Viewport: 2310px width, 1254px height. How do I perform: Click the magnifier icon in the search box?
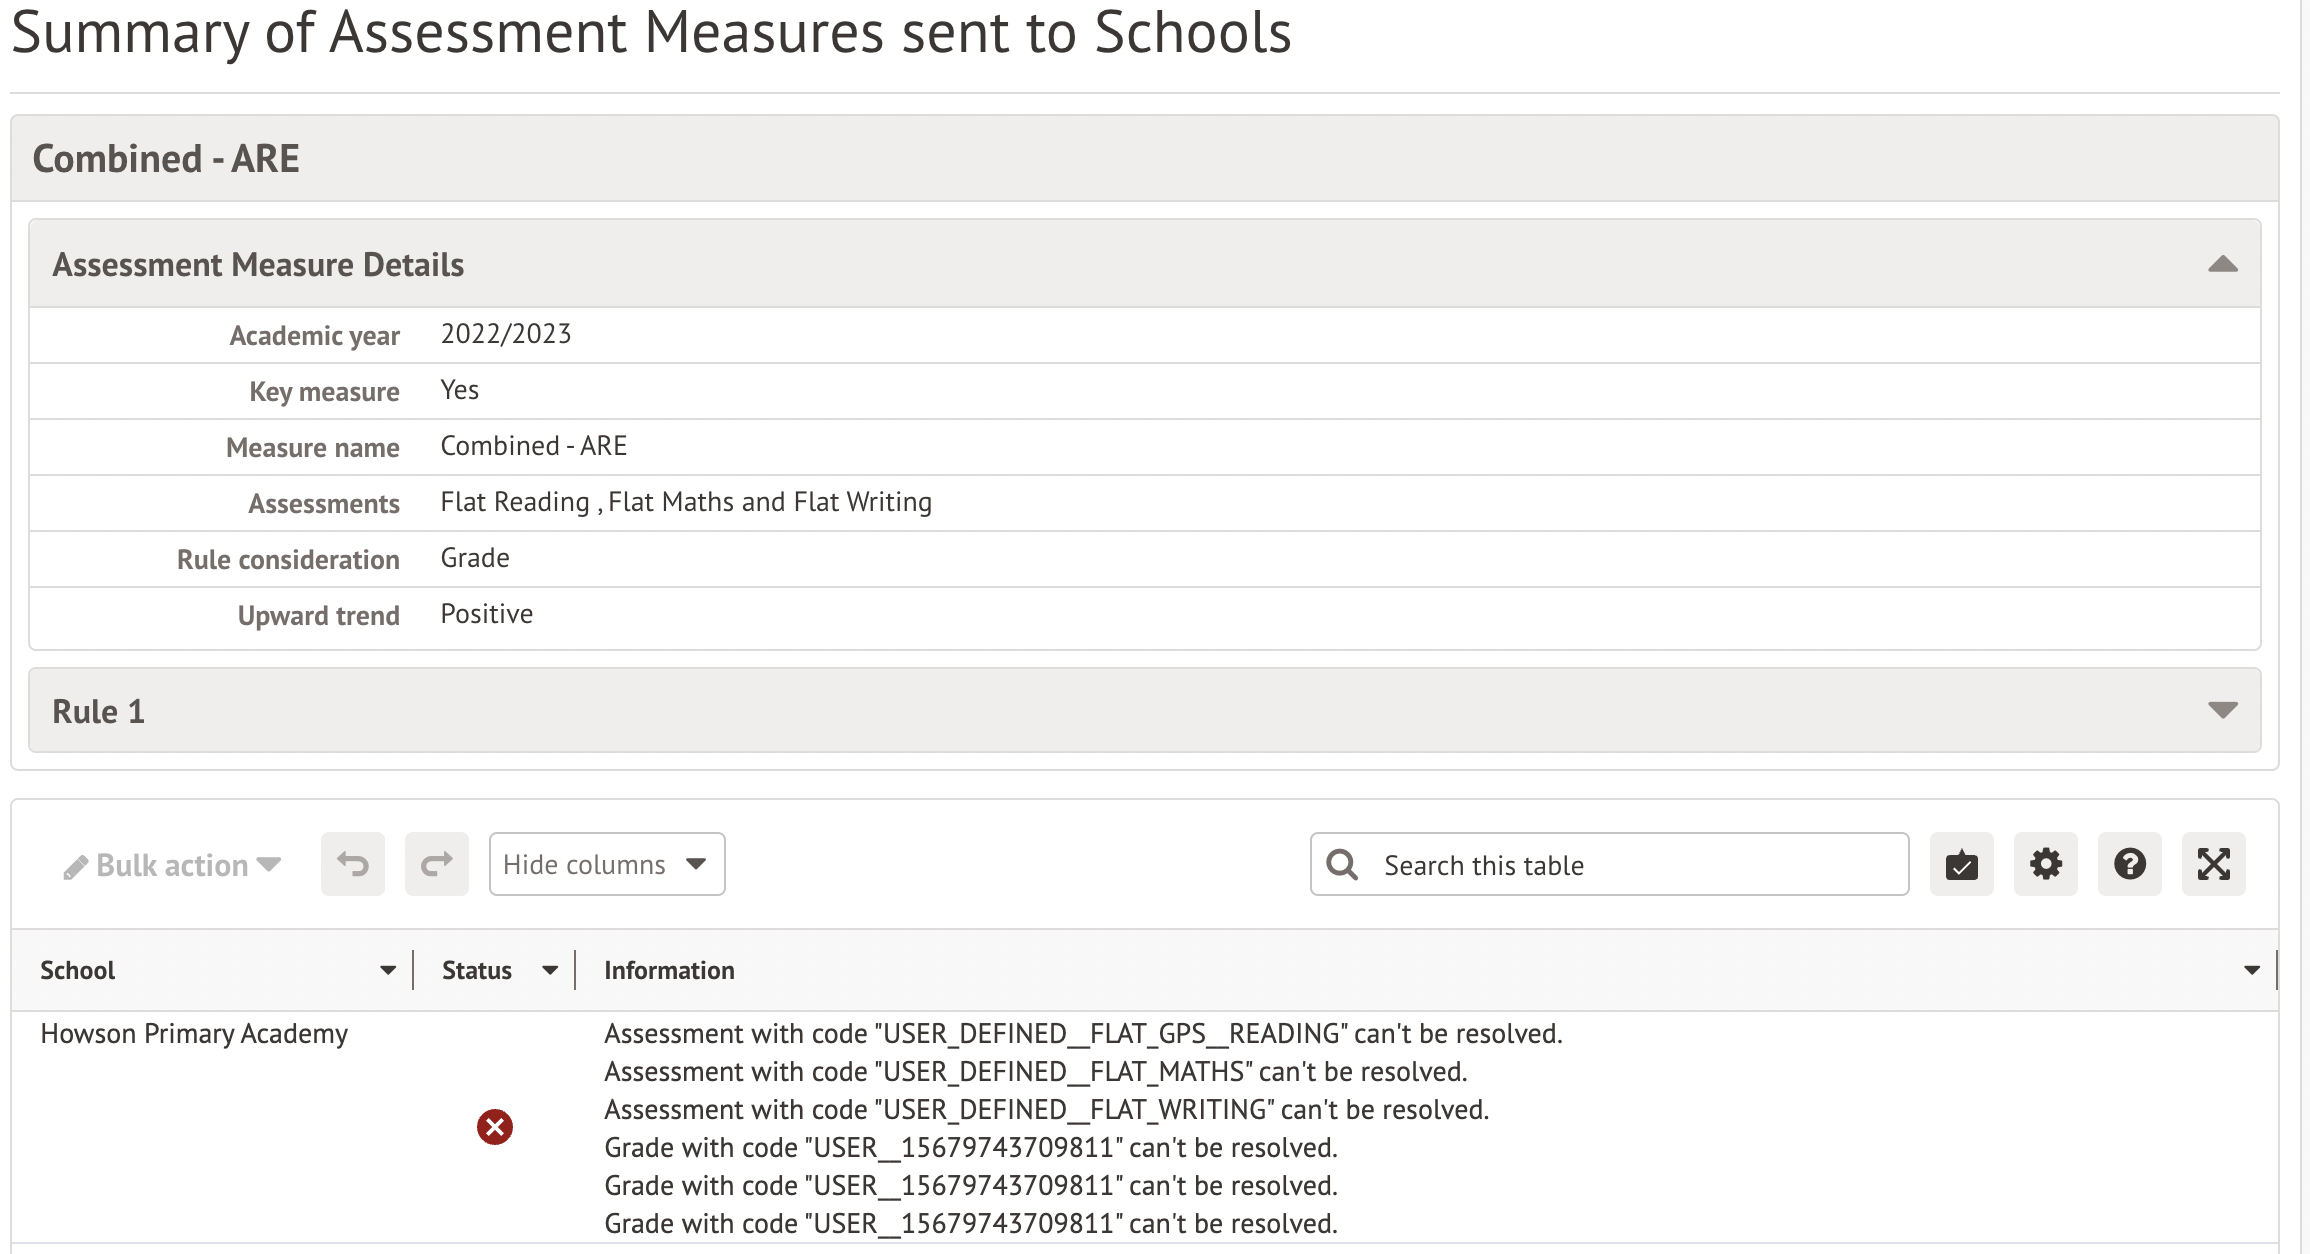coord(1341,864)
